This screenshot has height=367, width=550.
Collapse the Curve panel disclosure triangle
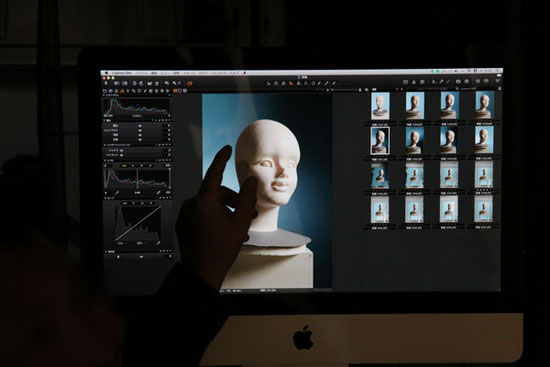tap(105, 198)
